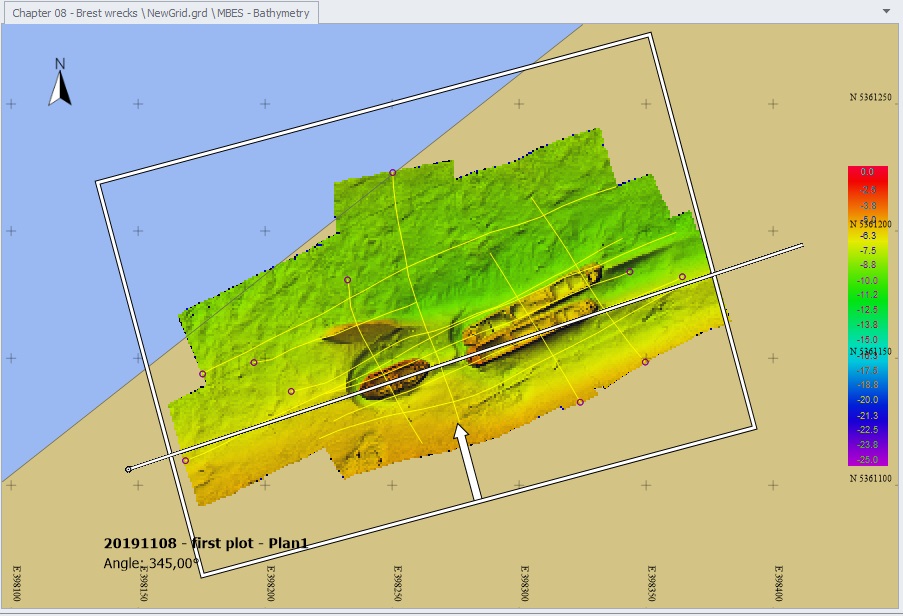The image size is (903, 616).
Task: Click the N 5361100 northing grid label
Action: coord(870,479)
